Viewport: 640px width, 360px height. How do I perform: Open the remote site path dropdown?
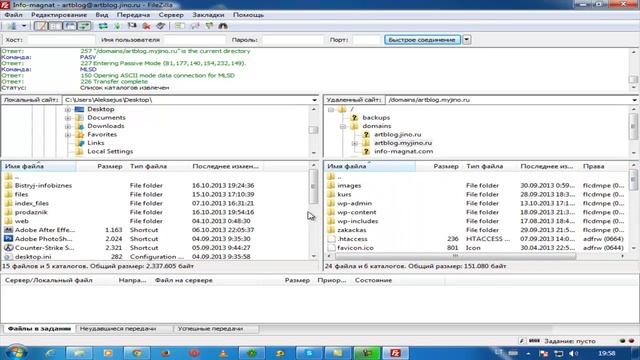tap(635, 100)
